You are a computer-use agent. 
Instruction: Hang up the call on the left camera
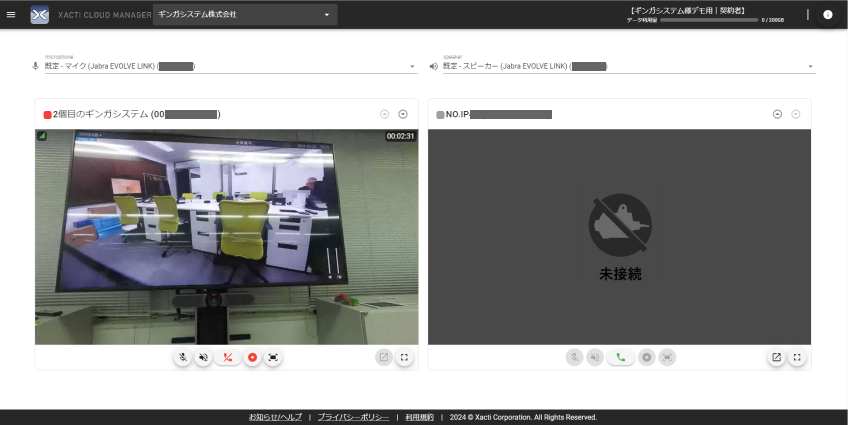pos(228,357)
